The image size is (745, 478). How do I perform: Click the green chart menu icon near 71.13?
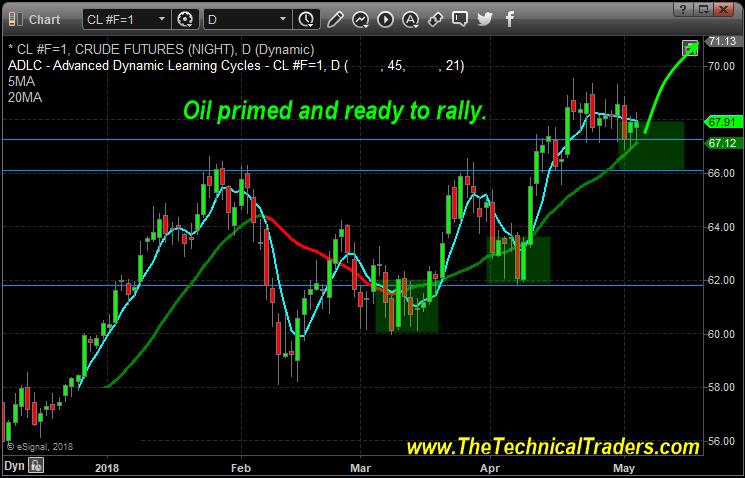(690, 48)
